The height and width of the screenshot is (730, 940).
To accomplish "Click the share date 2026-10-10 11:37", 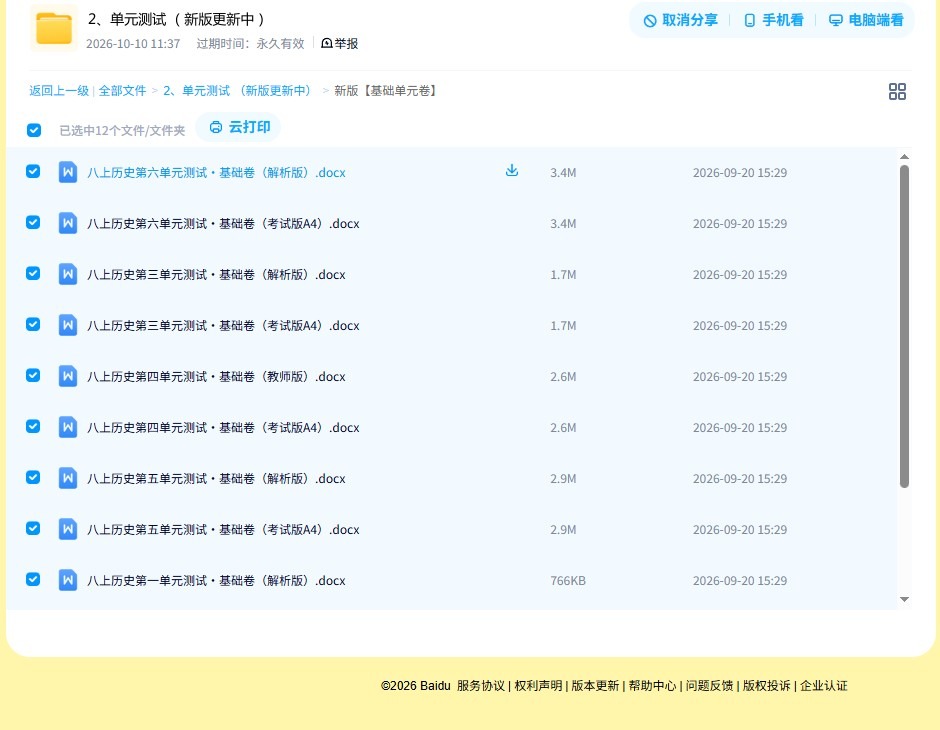I will tap(133, 44).
